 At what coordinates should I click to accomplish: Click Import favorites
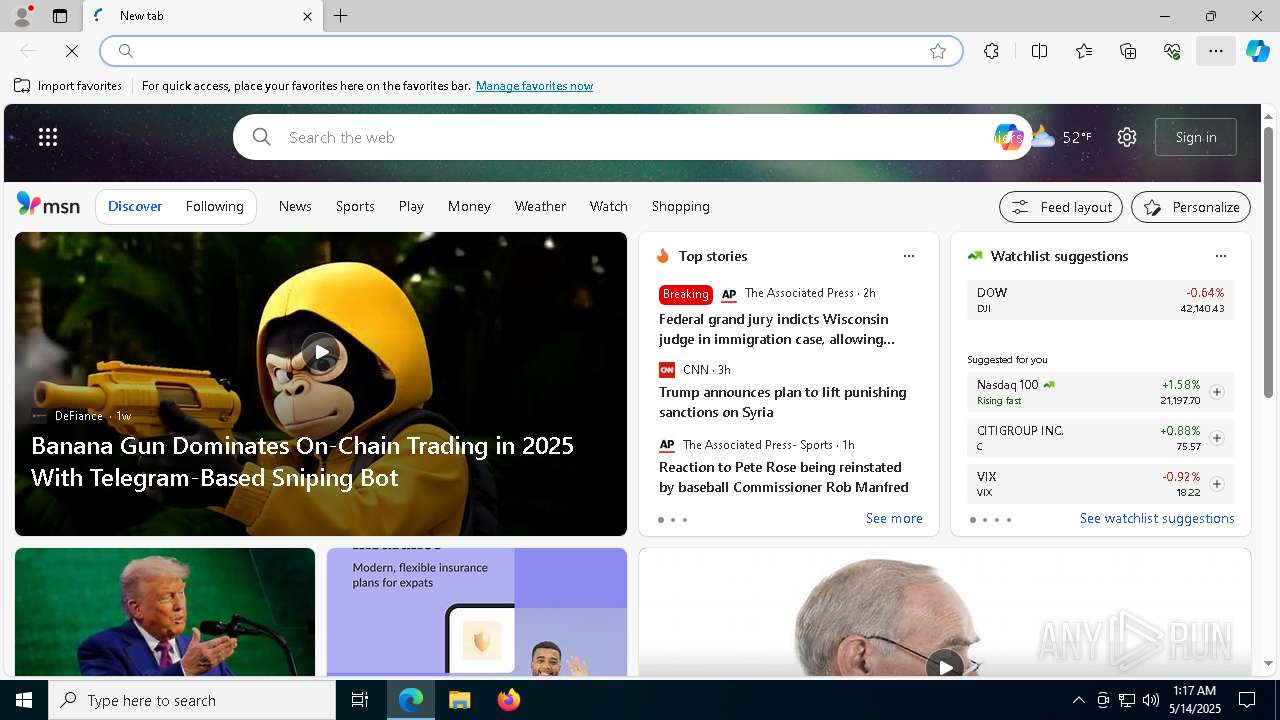68,86
